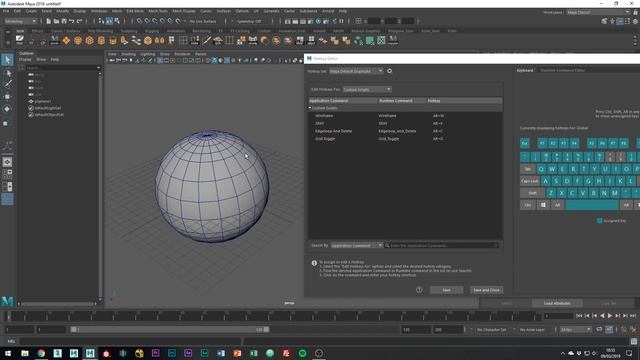Select the arrow Select tool in toolbox

[7, 60]
